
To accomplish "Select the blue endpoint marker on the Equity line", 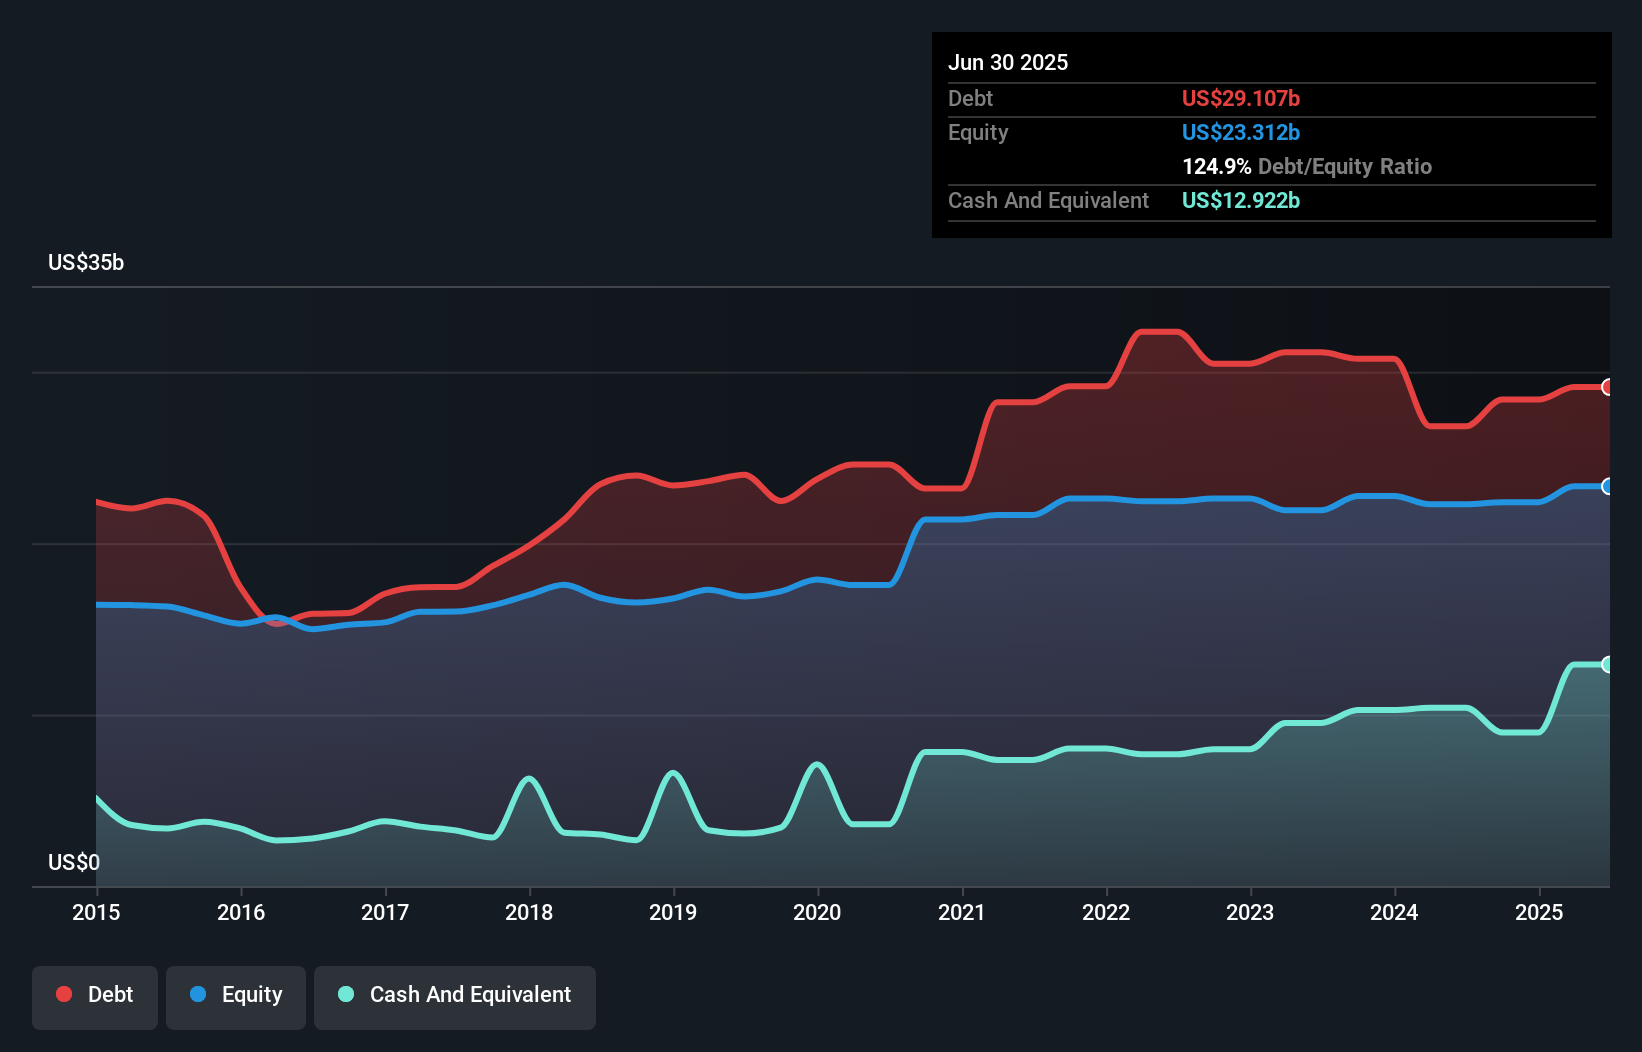I will 1607,487.
